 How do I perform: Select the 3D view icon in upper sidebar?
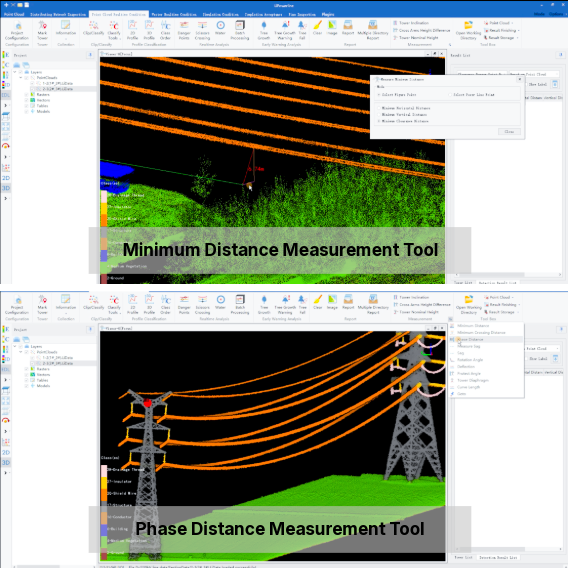coord(6,188)
